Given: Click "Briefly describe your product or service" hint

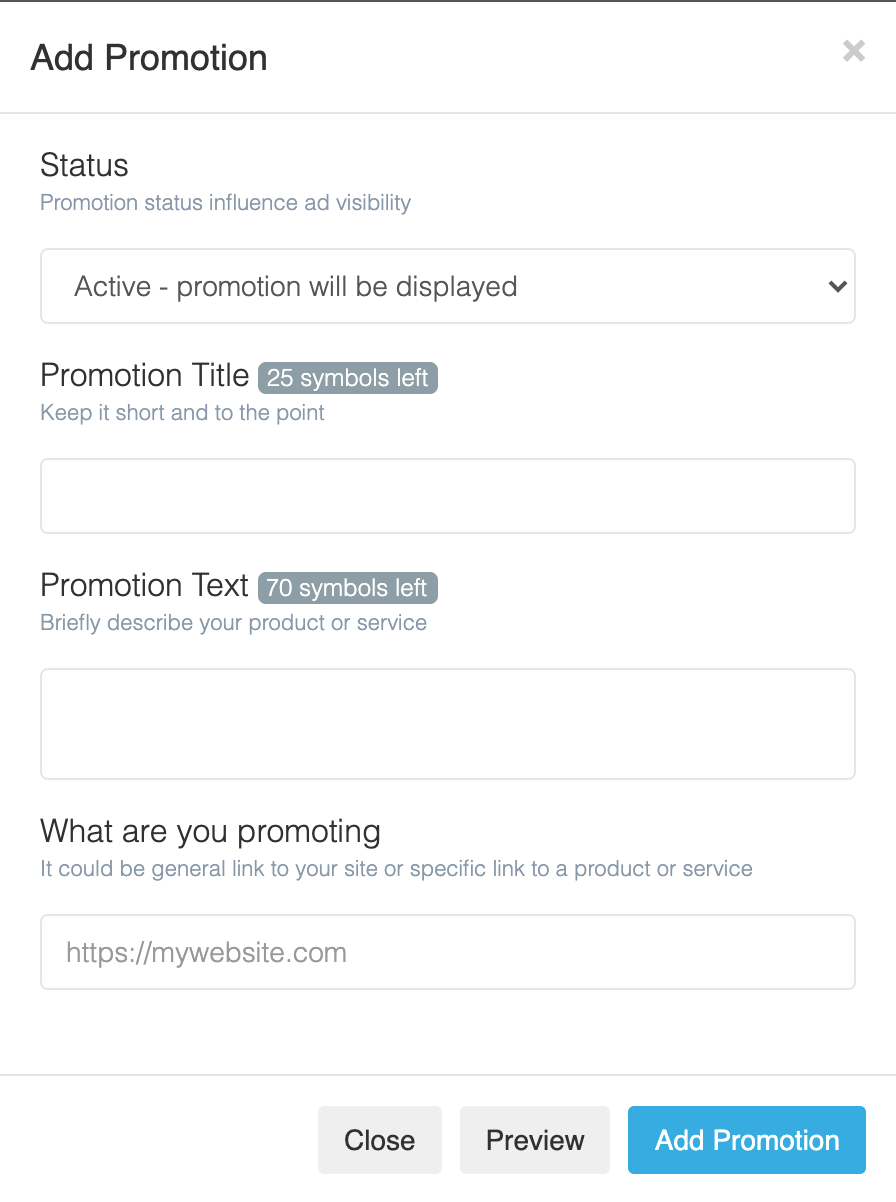Looking at the screenshot, I should [233, 623].
